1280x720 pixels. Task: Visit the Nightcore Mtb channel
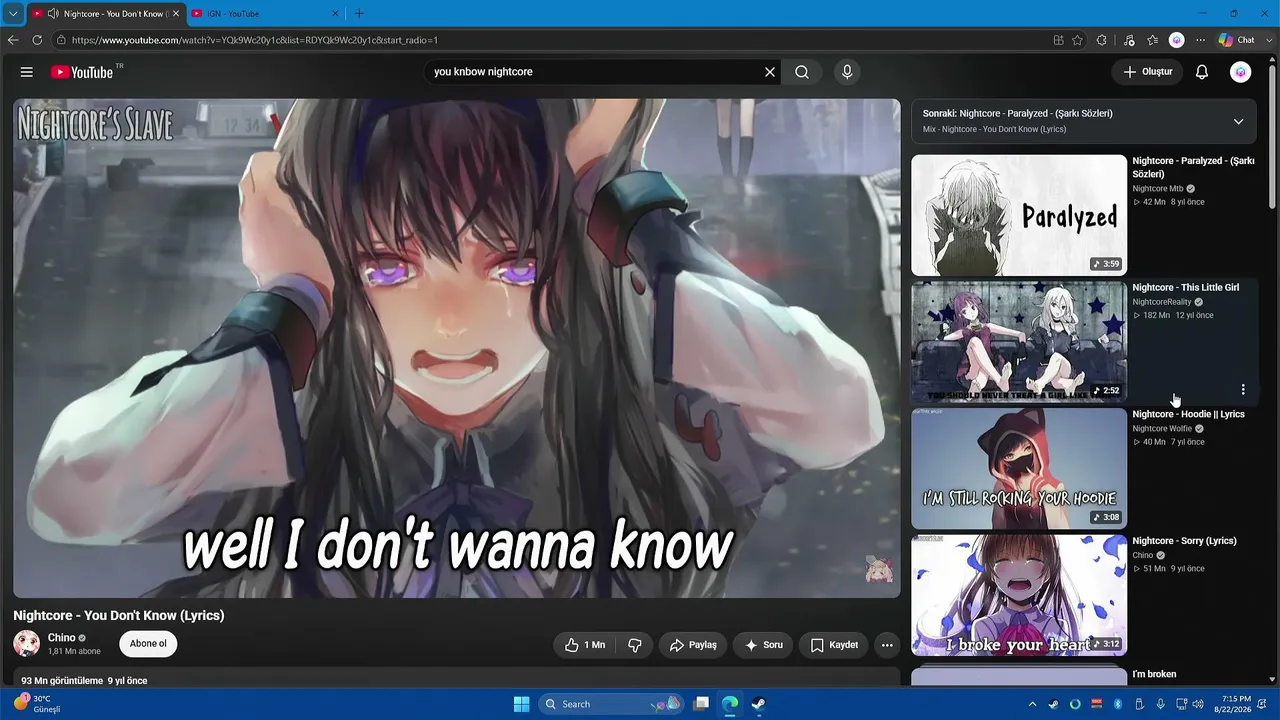pos(1158,188)
